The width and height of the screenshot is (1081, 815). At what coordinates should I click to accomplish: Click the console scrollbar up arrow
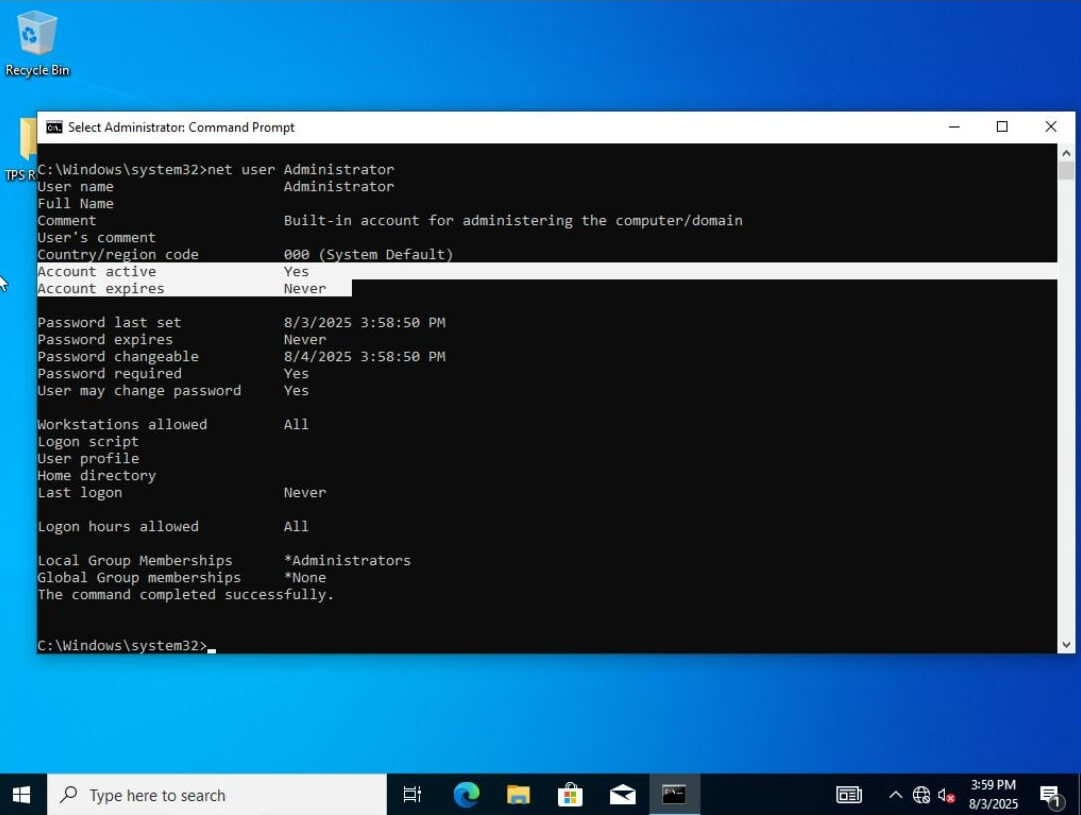1066,153
